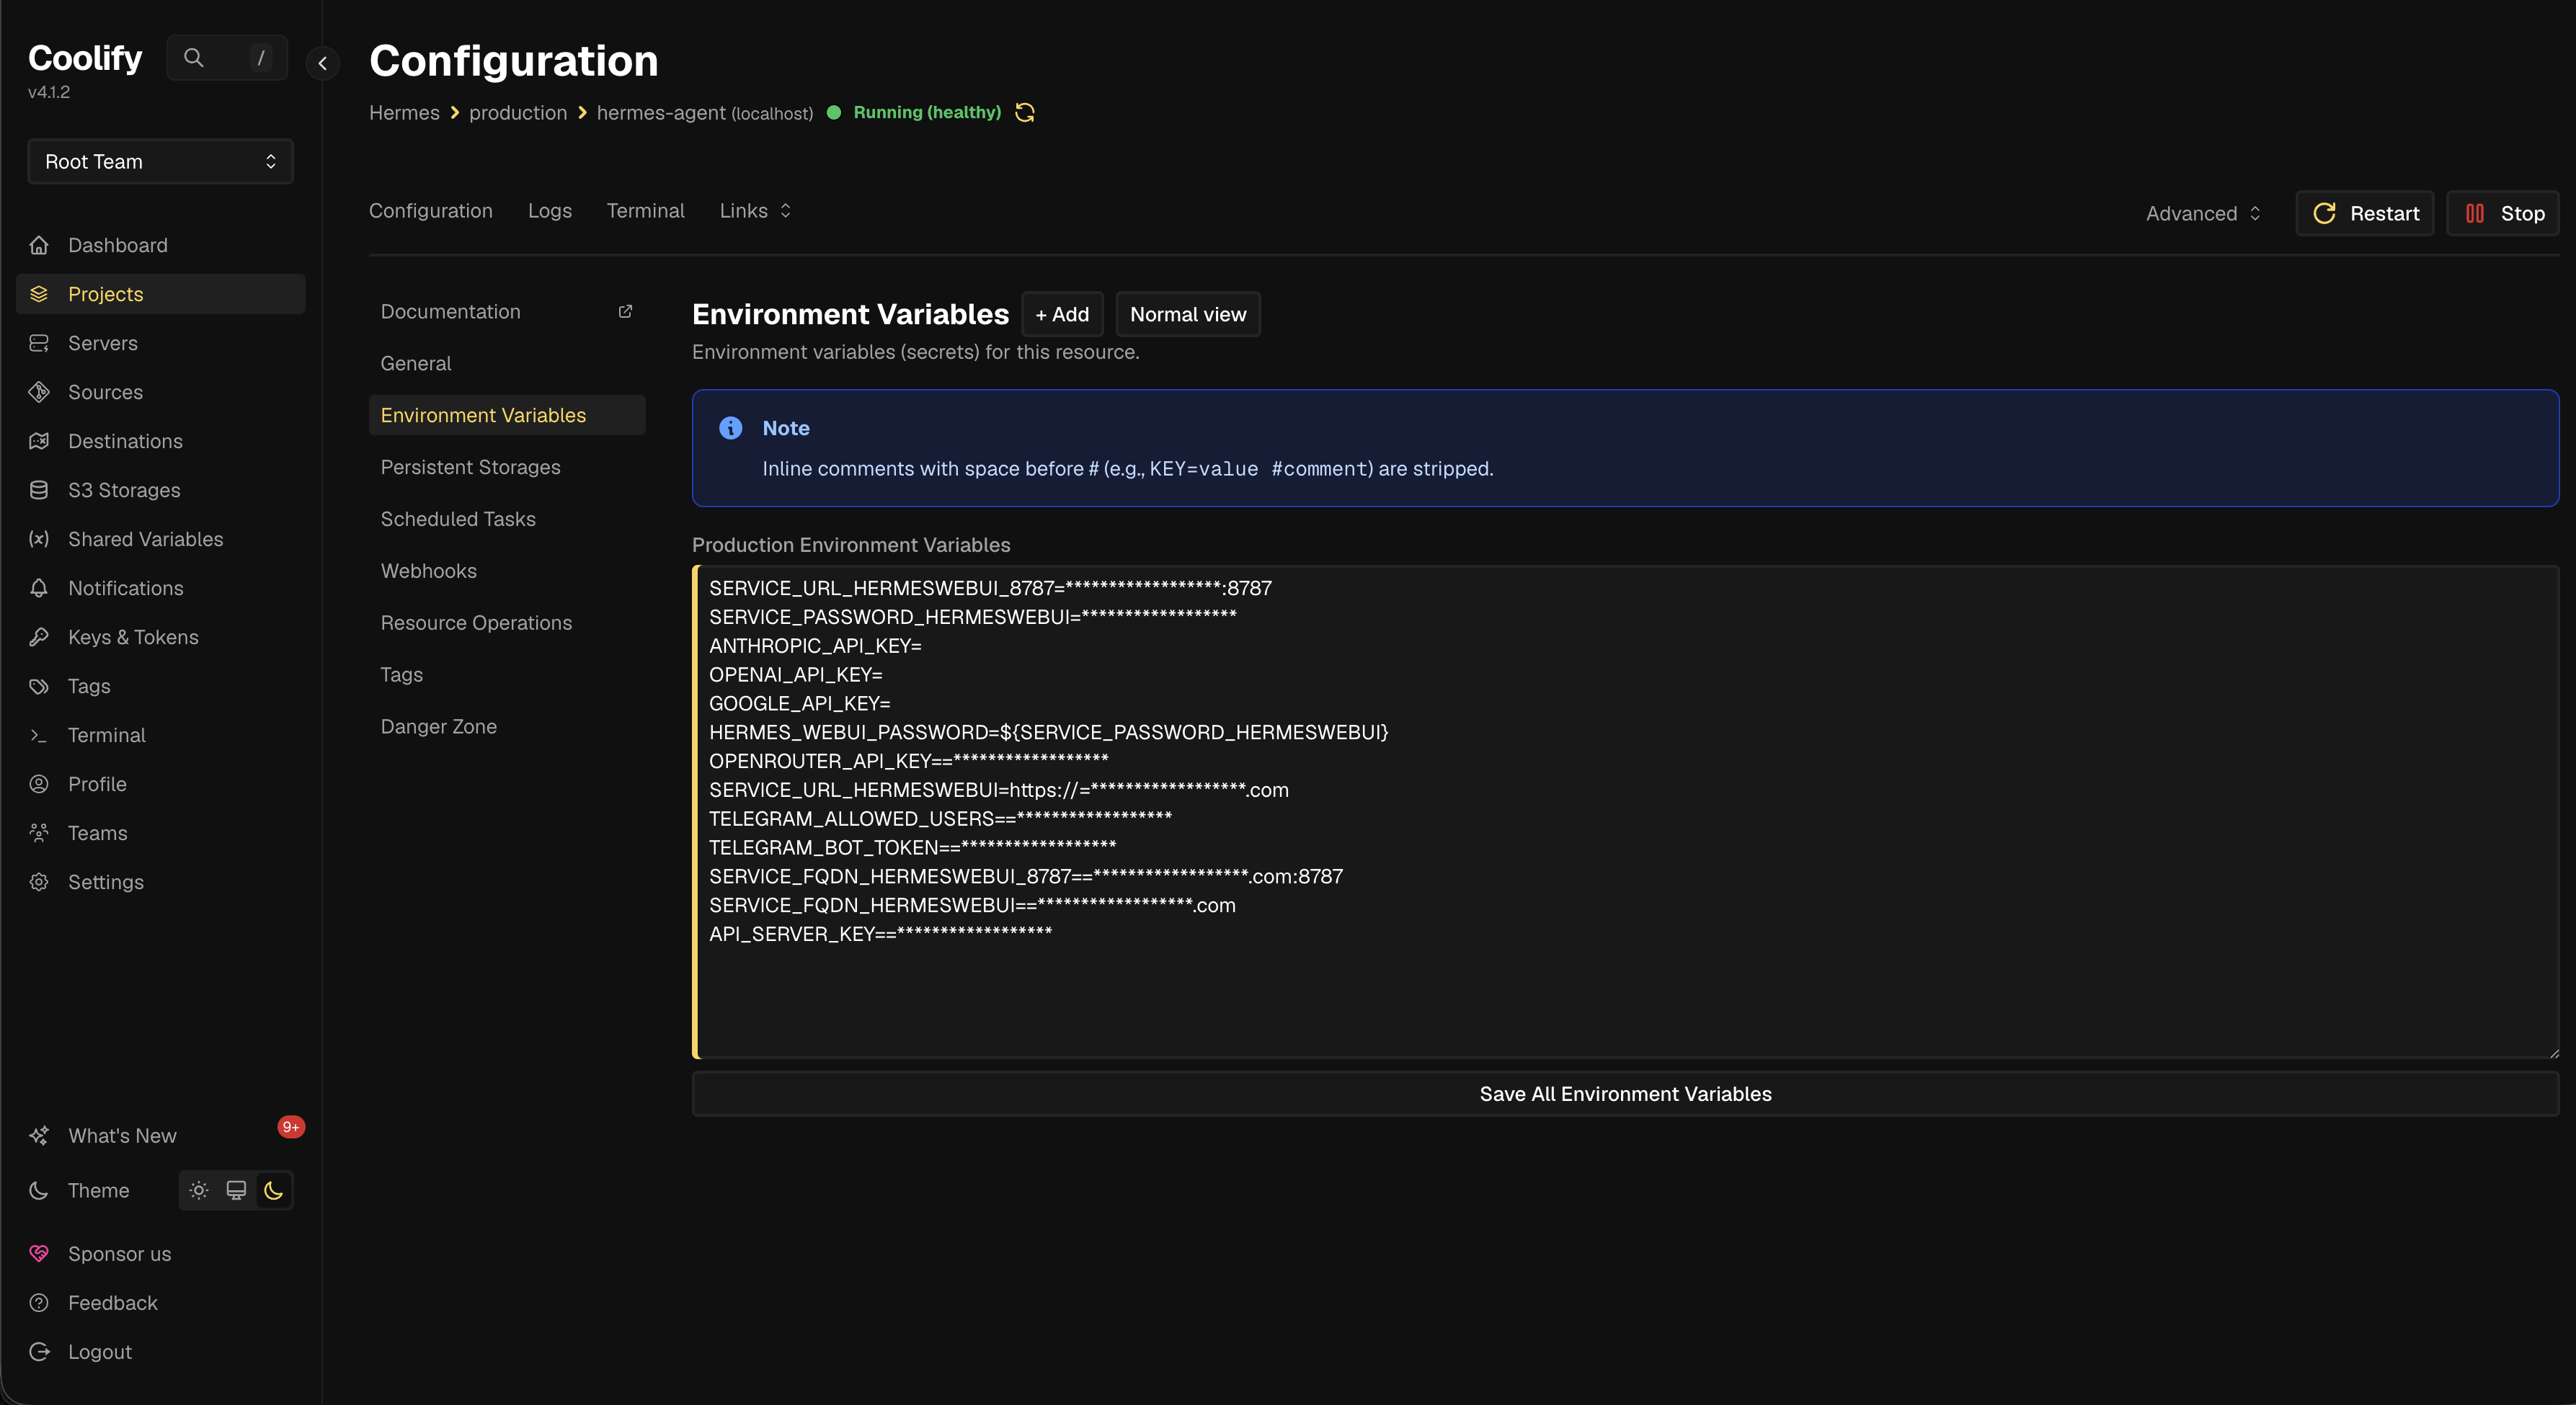The height and width of the screenshot is (1405, 2576).
Task: Click the Projects layers icon
Action: (39, 294)
